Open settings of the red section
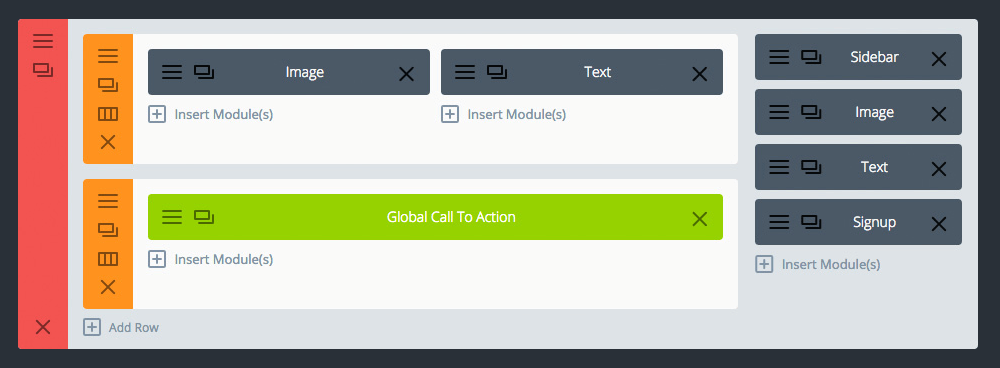This screenshot has height=368, width=1000. [43, 41]
